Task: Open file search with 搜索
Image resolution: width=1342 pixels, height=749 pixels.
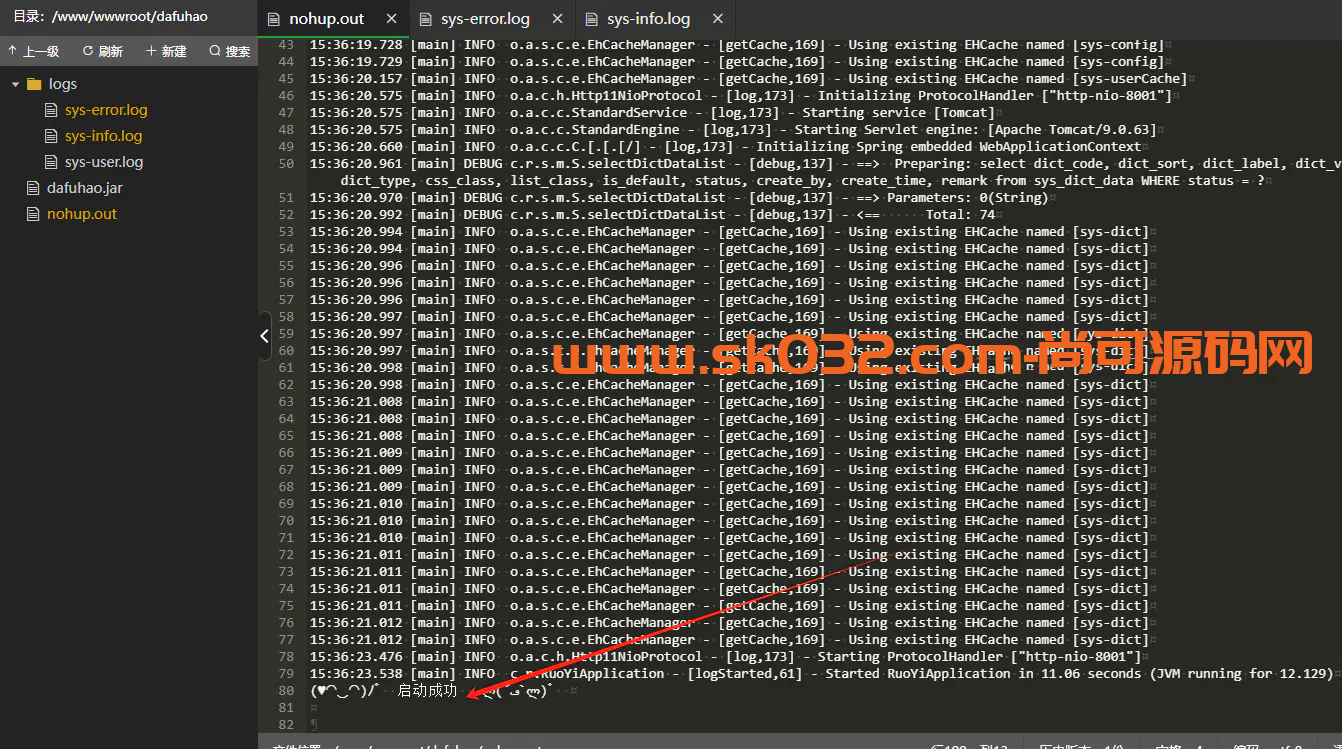Action: click(230, 51)
